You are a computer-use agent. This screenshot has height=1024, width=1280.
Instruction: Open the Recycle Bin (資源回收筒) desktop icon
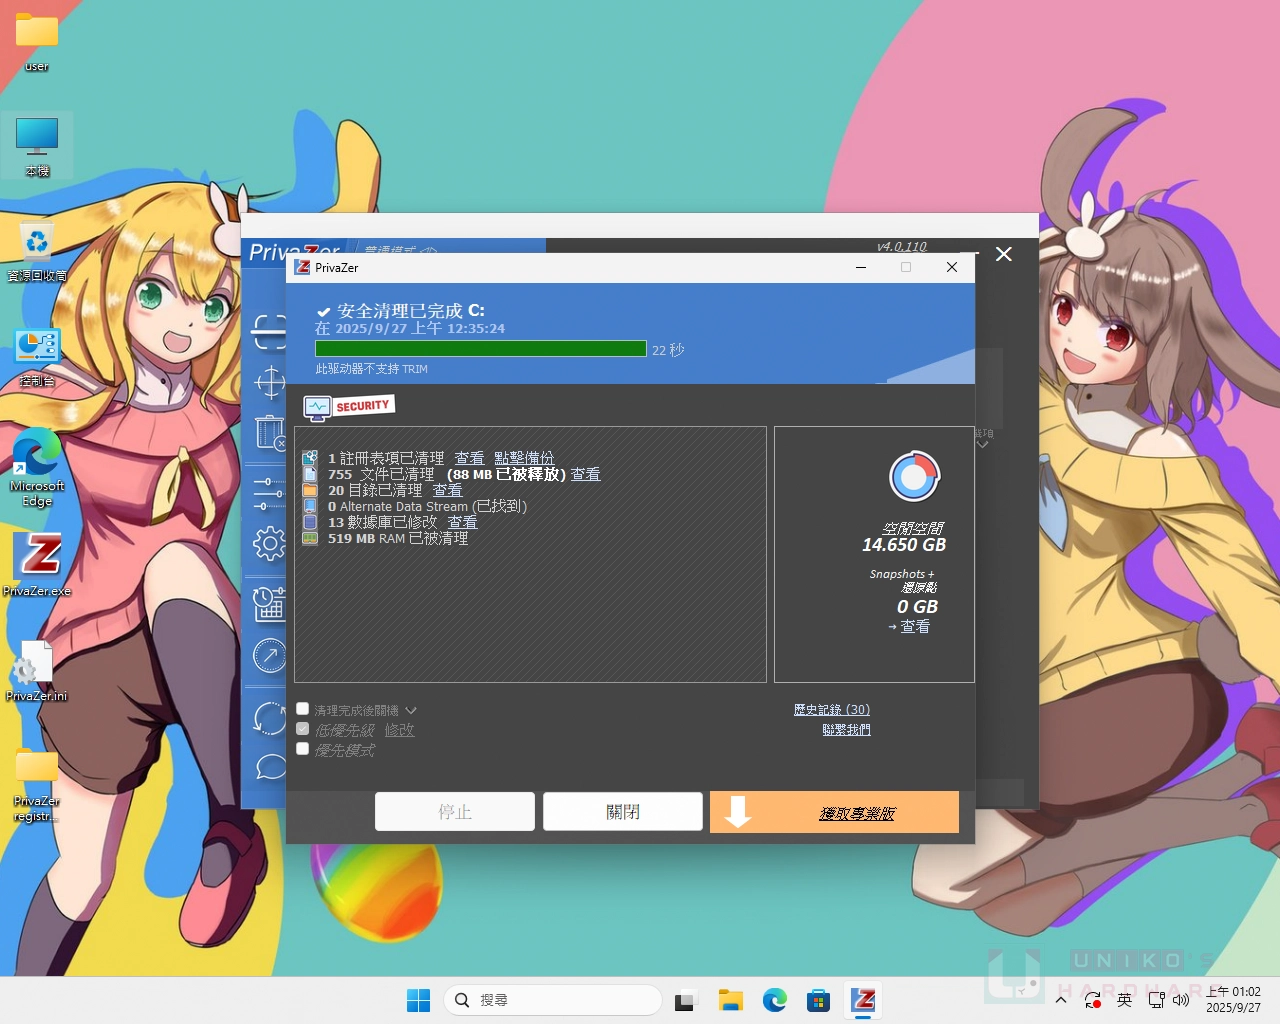pos(37,250)
